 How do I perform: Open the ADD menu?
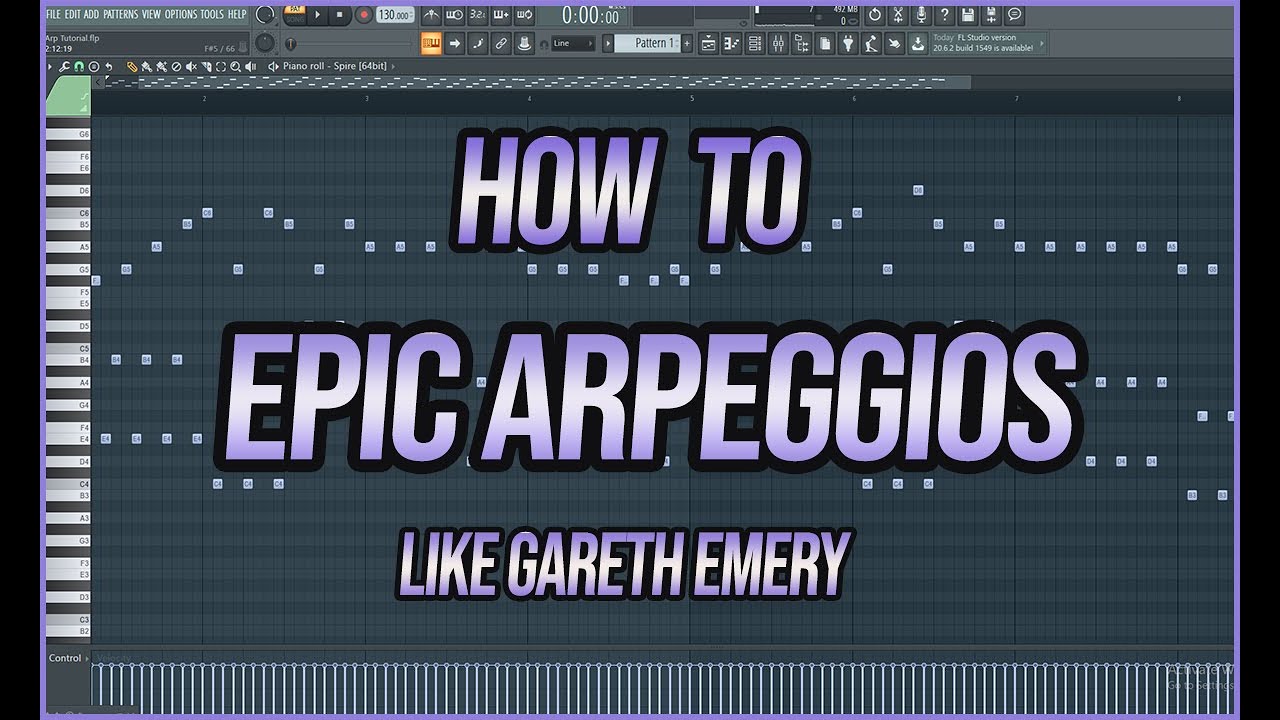point(91,14)
